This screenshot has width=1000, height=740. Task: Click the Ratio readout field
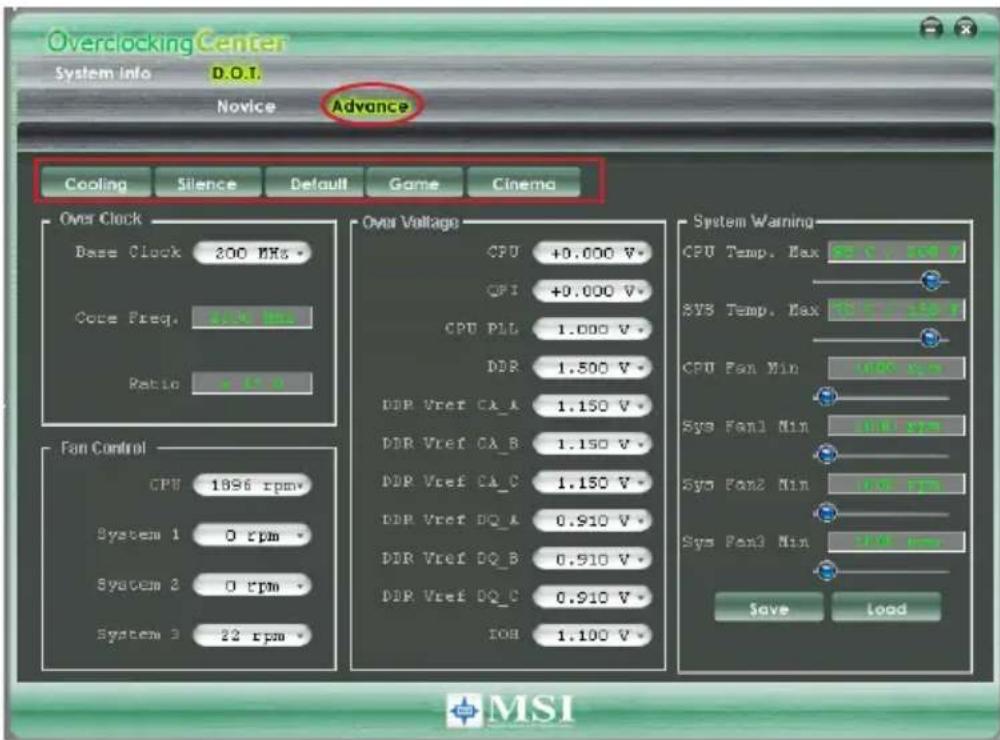point(252,383)
